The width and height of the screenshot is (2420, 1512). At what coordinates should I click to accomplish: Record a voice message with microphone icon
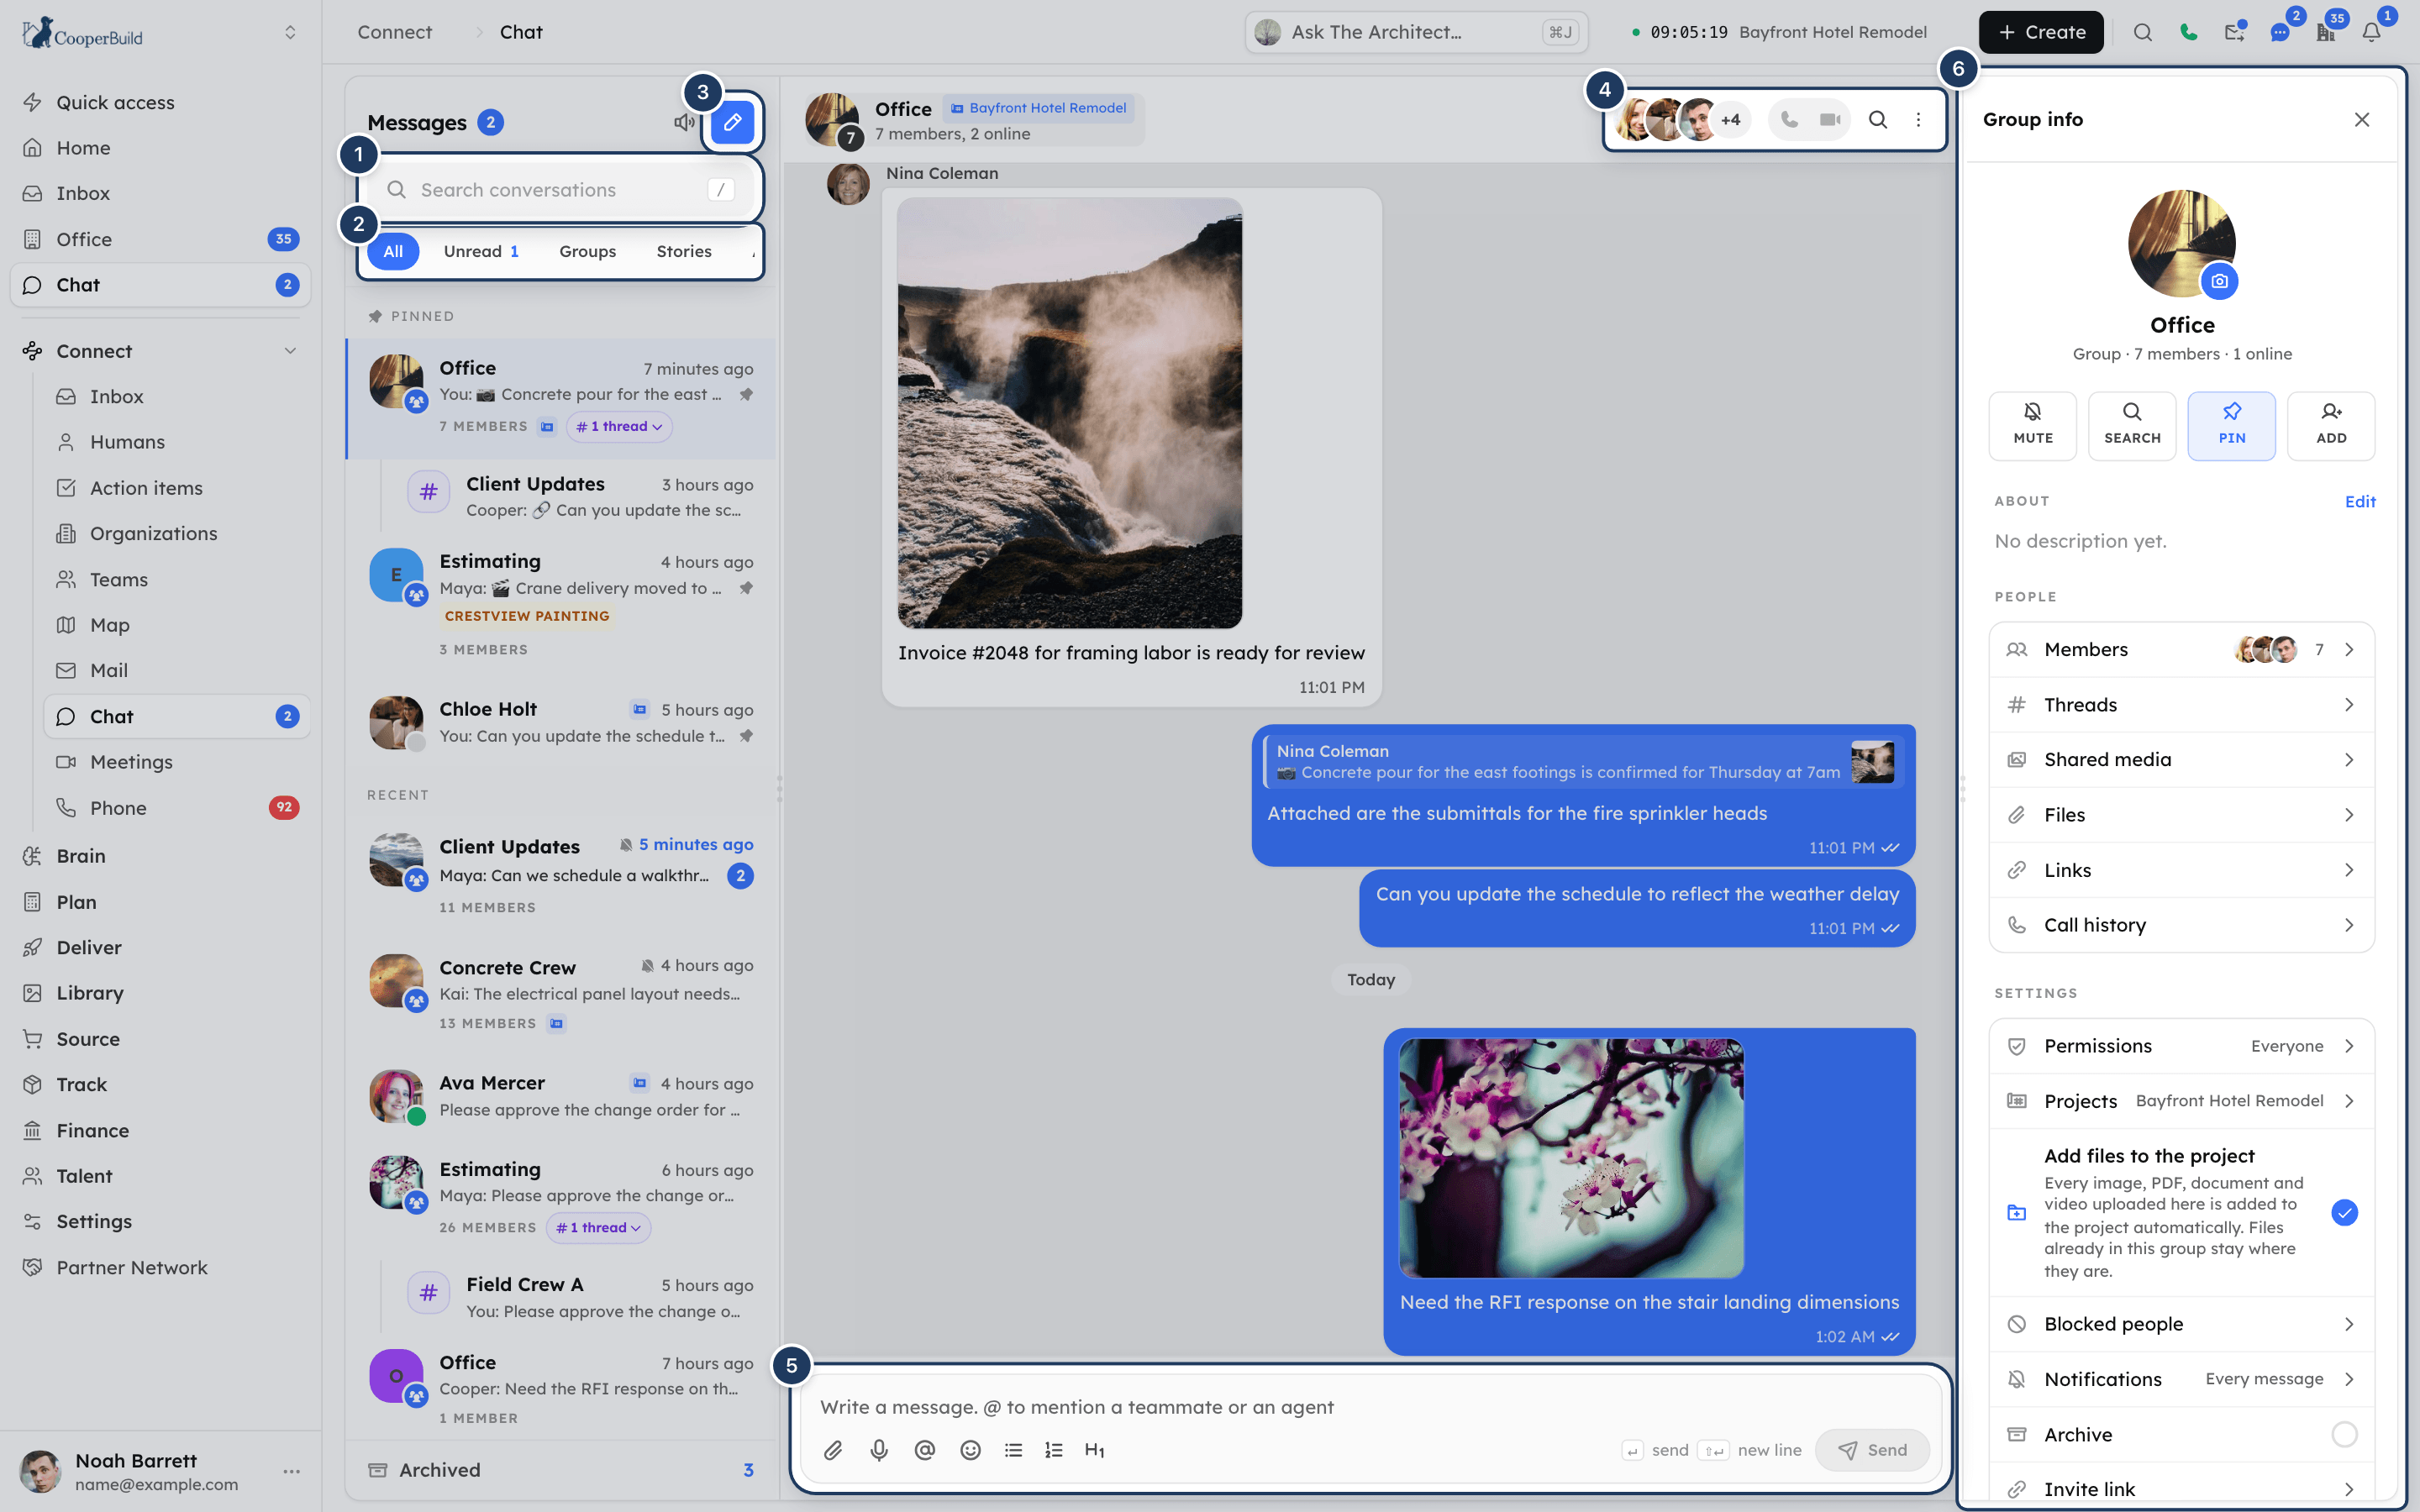[x=879, y=1450]
